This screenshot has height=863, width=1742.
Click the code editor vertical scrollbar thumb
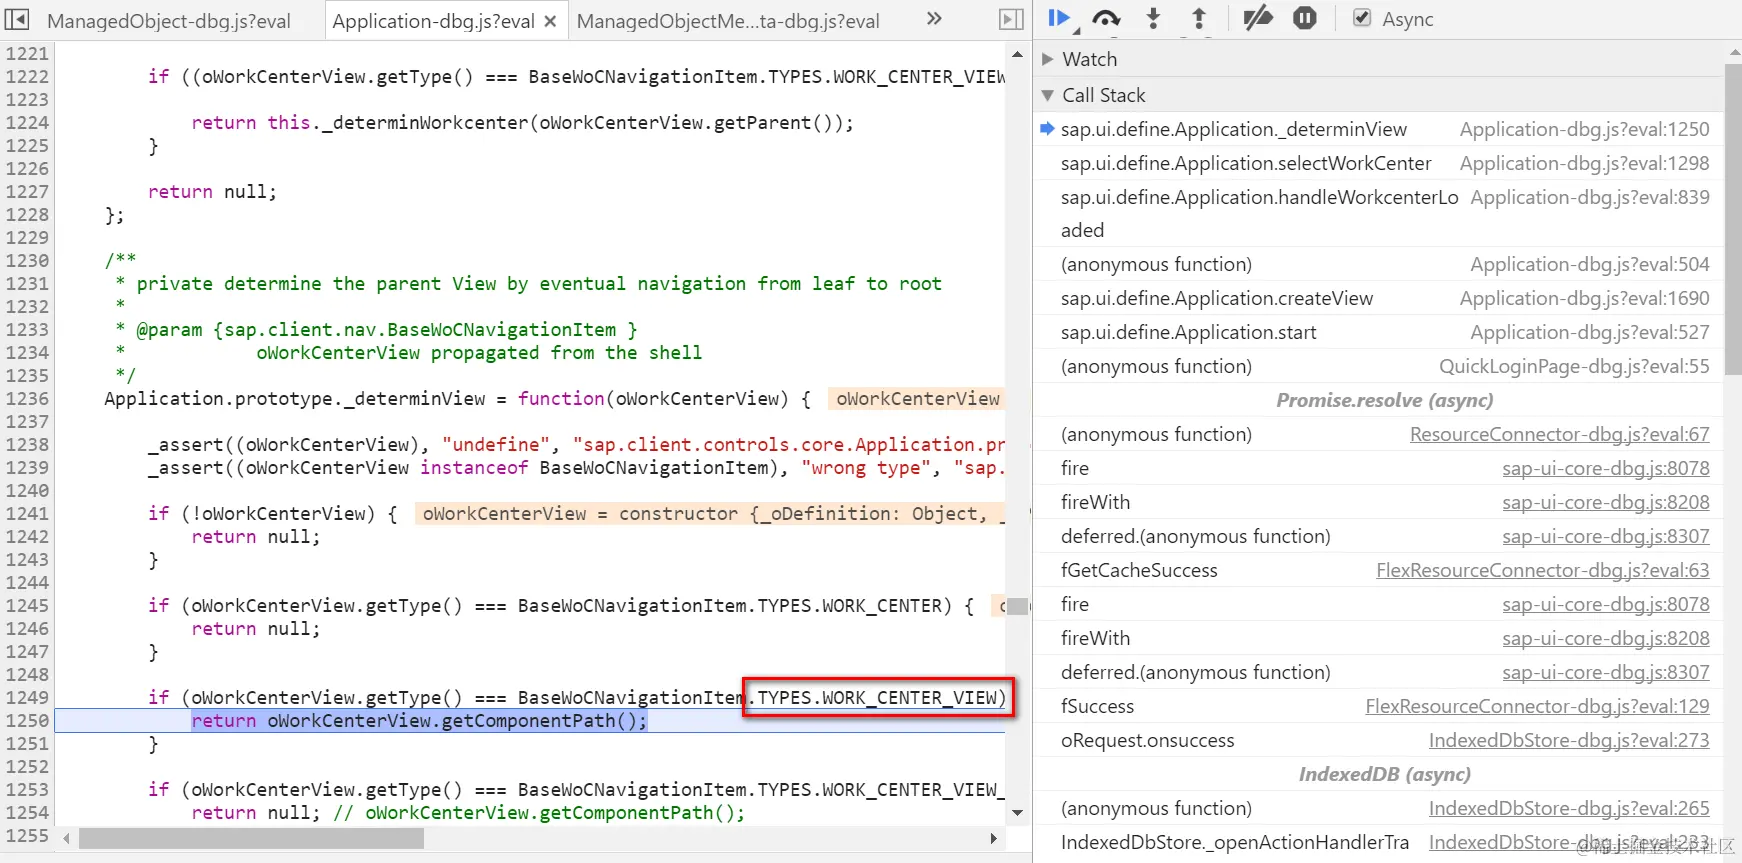pos(1017,606)
